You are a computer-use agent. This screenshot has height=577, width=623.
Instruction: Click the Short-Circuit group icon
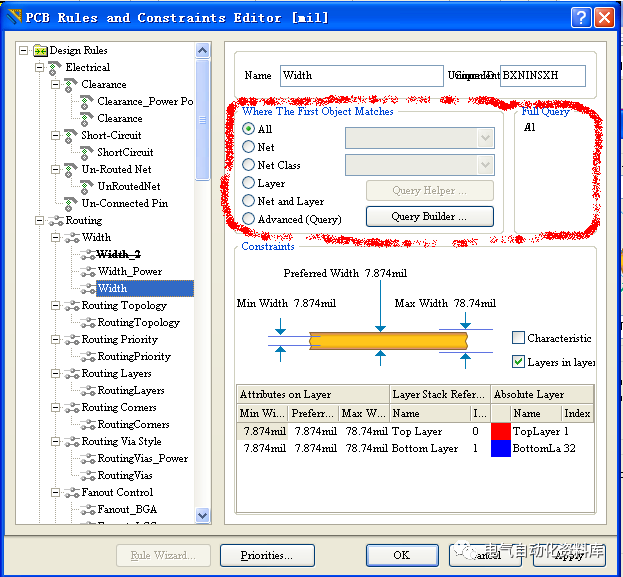point(71,136)
